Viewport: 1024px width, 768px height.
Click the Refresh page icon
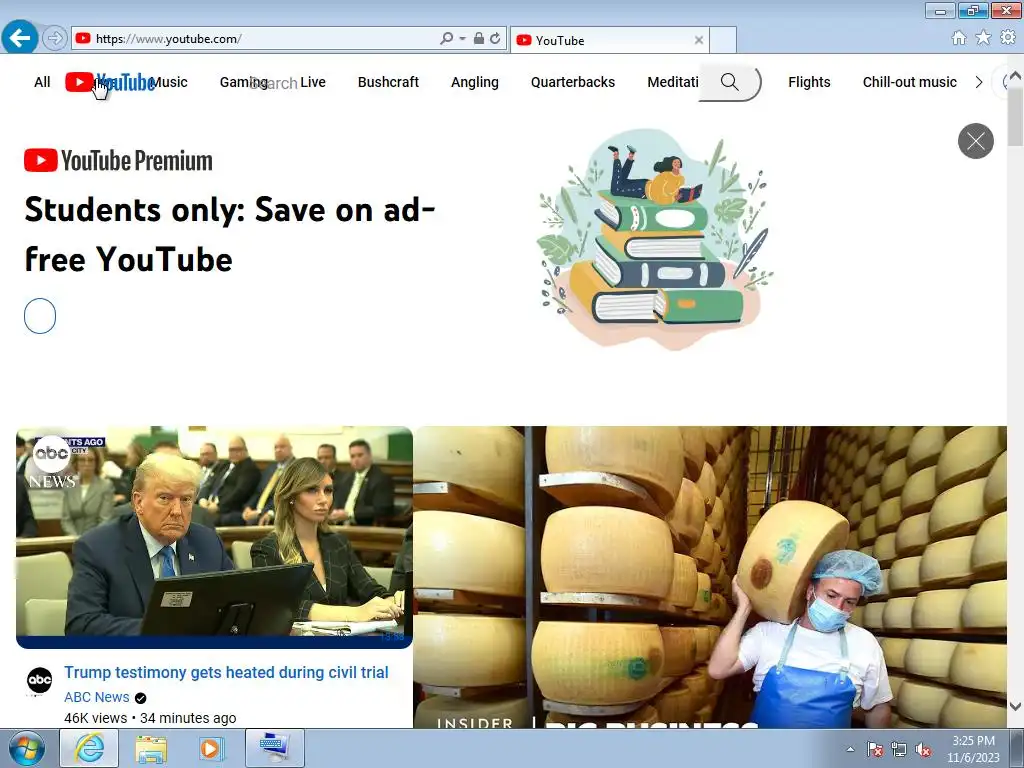(x=495, y=39)
